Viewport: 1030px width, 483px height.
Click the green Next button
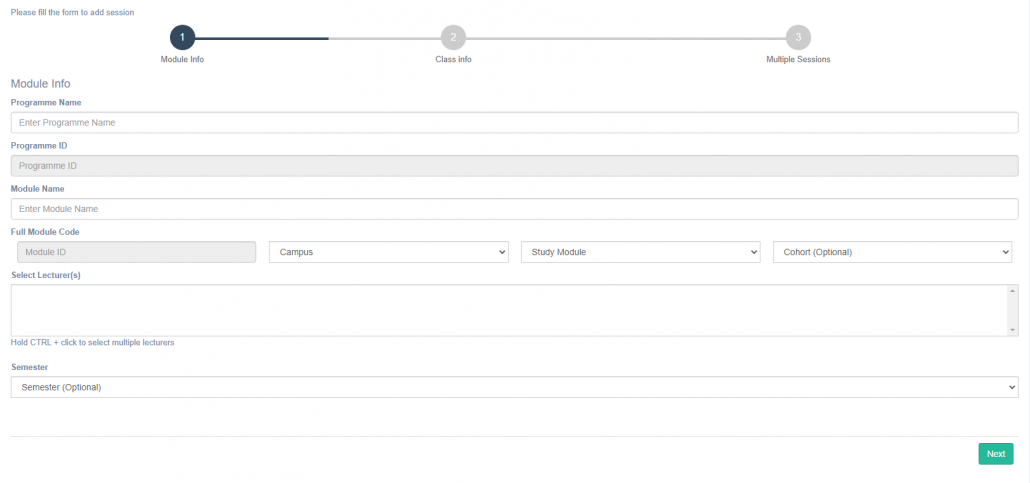pyautogui.click(x=995, y=454)
